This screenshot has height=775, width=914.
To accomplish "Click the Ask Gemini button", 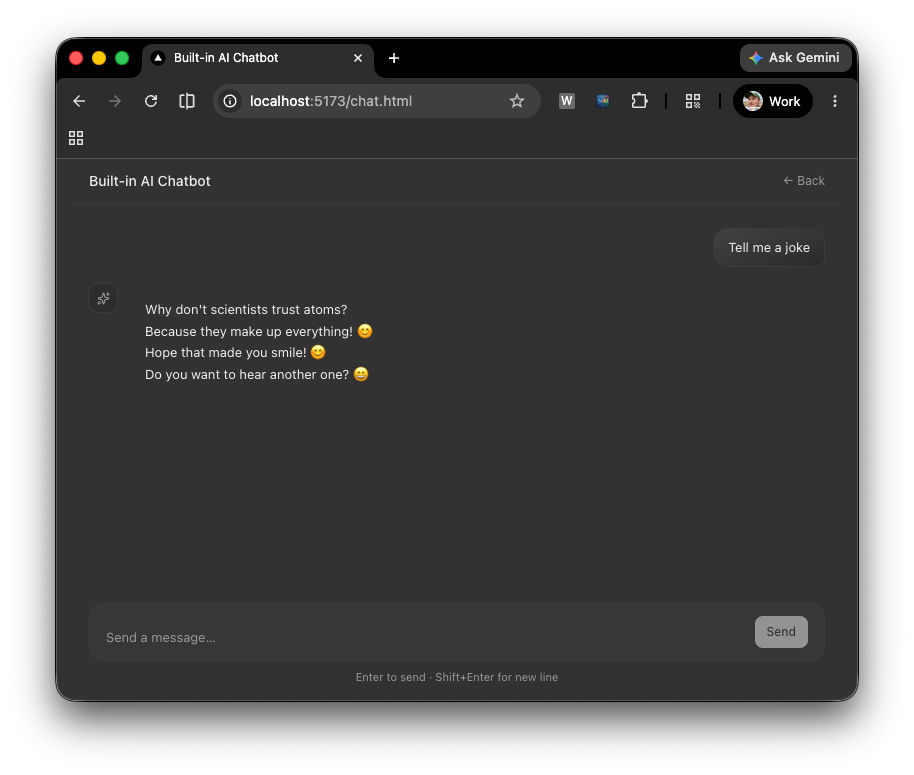I will click(796, 58).
